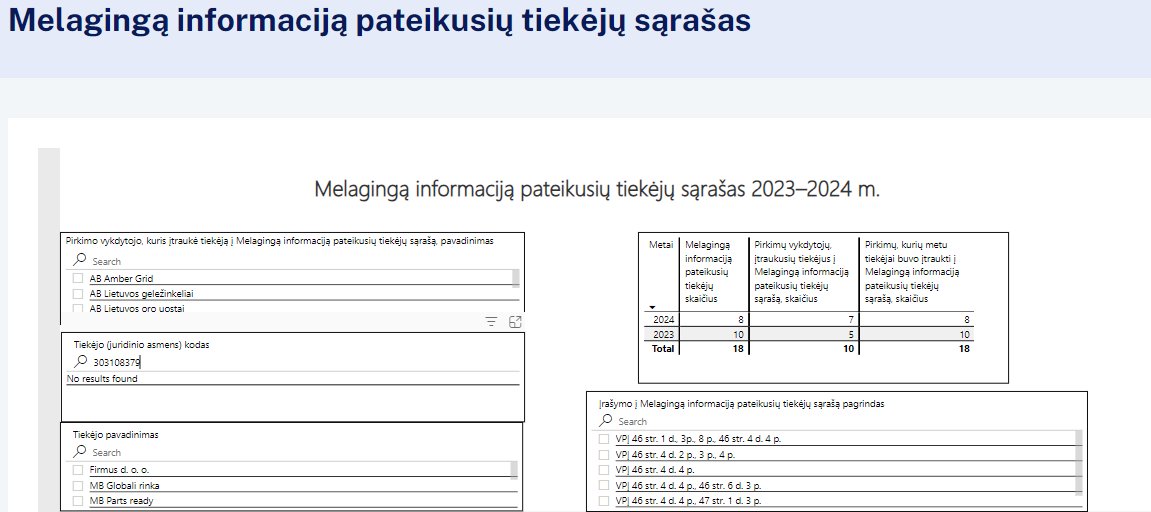1151x512 pixels.
Task: Click the magnifier icon in the Pirkimo vykdytojo slicer
Action: point(79,260)
